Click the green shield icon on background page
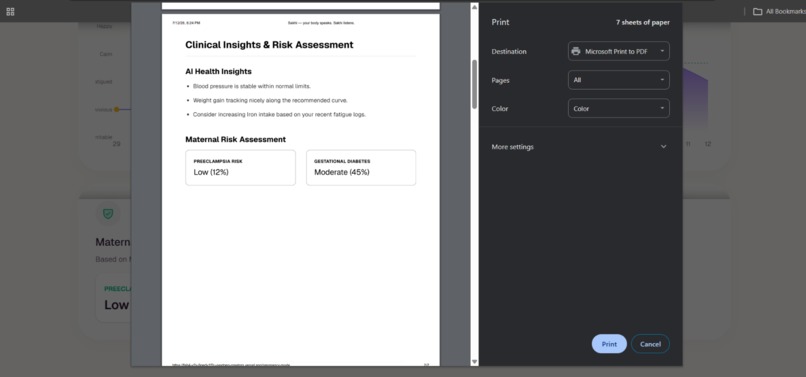806x377 pixels. coord(108,214)
